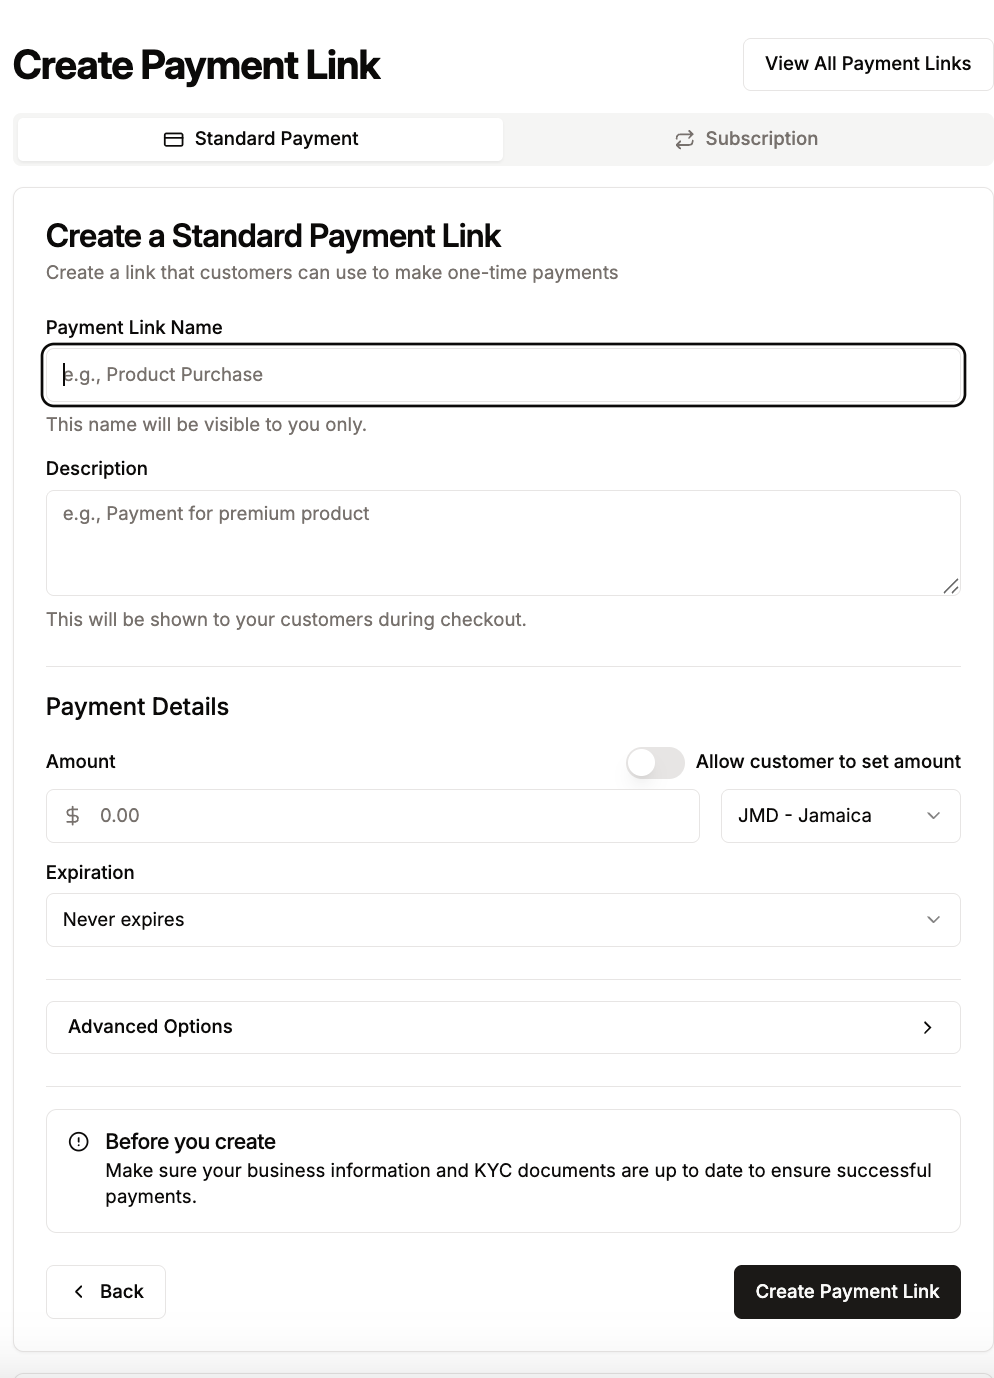994x1378 pixels.
Task: Click the alert circle icon beside Before you create
Action: [x=78, y=1142]
